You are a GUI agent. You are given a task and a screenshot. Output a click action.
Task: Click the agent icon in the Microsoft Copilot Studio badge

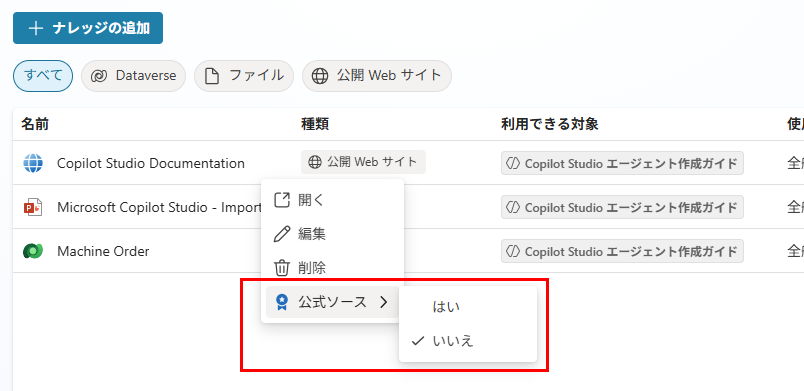(x=513, y=207)
